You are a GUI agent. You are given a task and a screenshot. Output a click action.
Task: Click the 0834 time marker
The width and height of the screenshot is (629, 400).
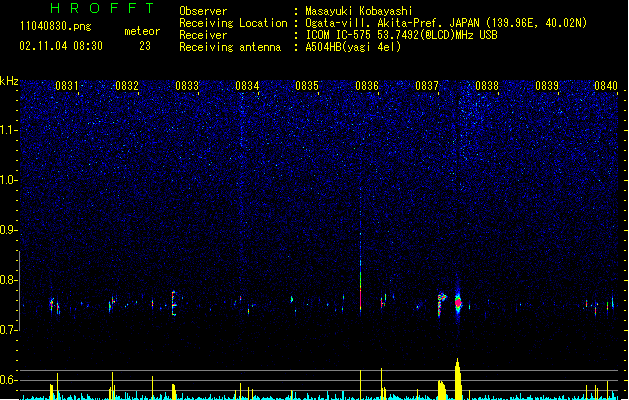pyautogui.click(x=247, y=86)
